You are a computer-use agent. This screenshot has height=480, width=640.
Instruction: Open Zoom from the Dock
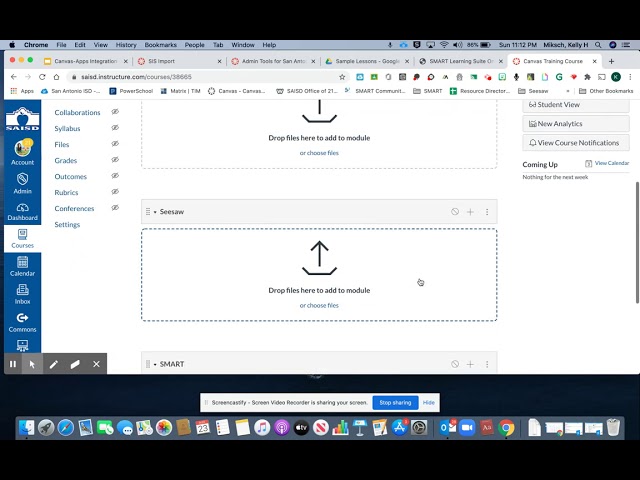point(467,428)
